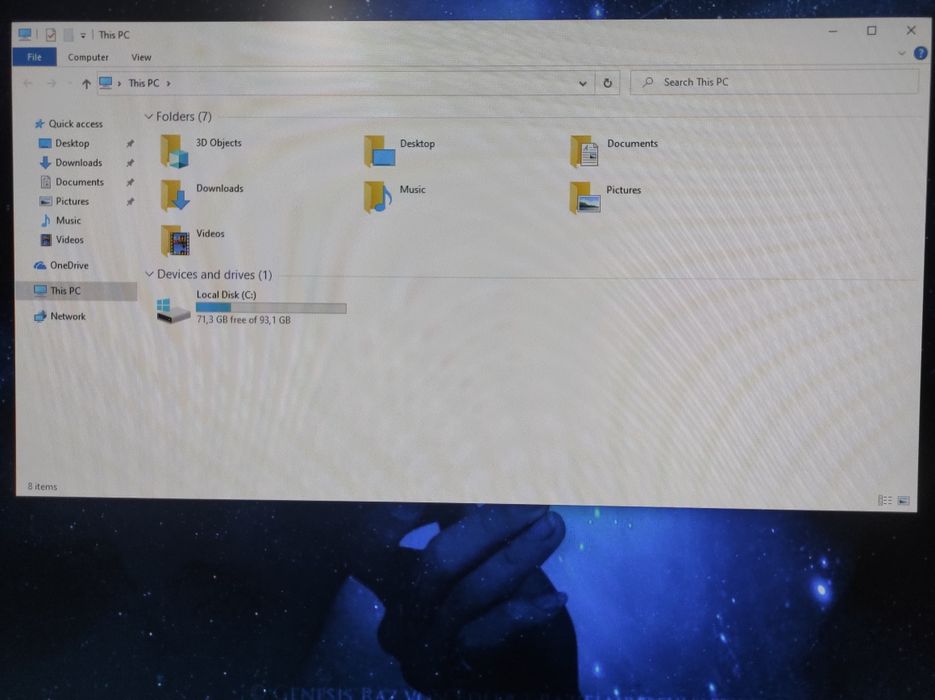
Task: Click the Quick access star icon
Action: [x=39, y=124]
